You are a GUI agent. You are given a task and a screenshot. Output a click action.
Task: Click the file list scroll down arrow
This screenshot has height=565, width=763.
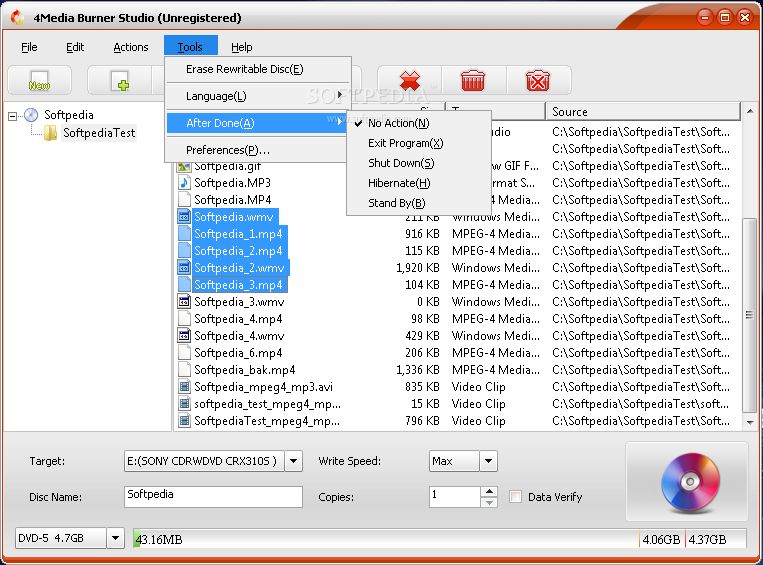[x=750, y=422]
